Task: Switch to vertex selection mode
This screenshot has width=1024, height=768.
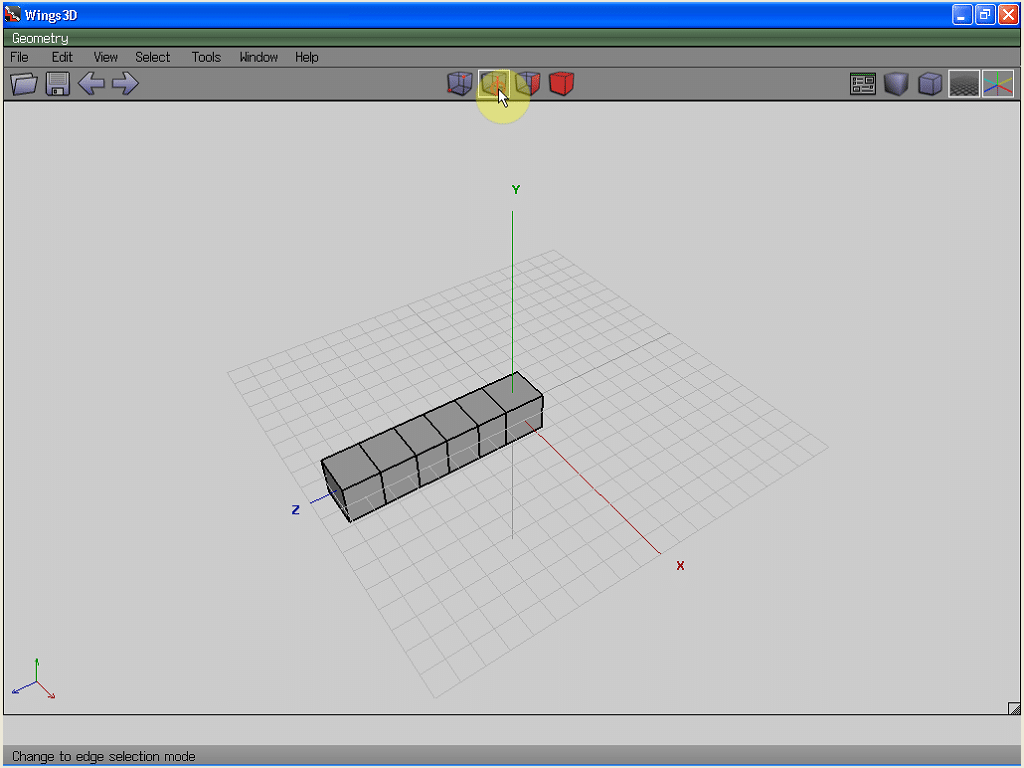Action: pyautogui.click(x=459, y=84)
